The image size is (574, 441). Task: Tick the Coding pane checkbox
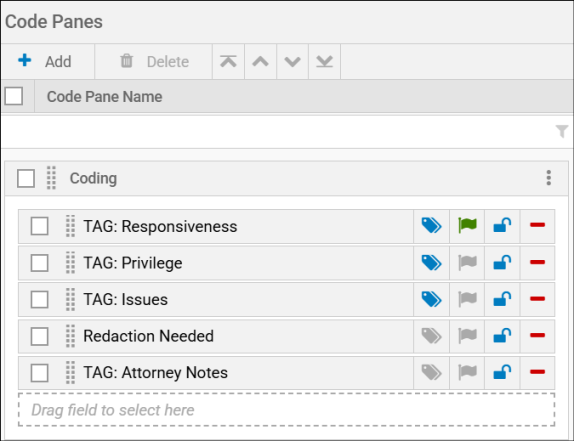click(26, 178)
